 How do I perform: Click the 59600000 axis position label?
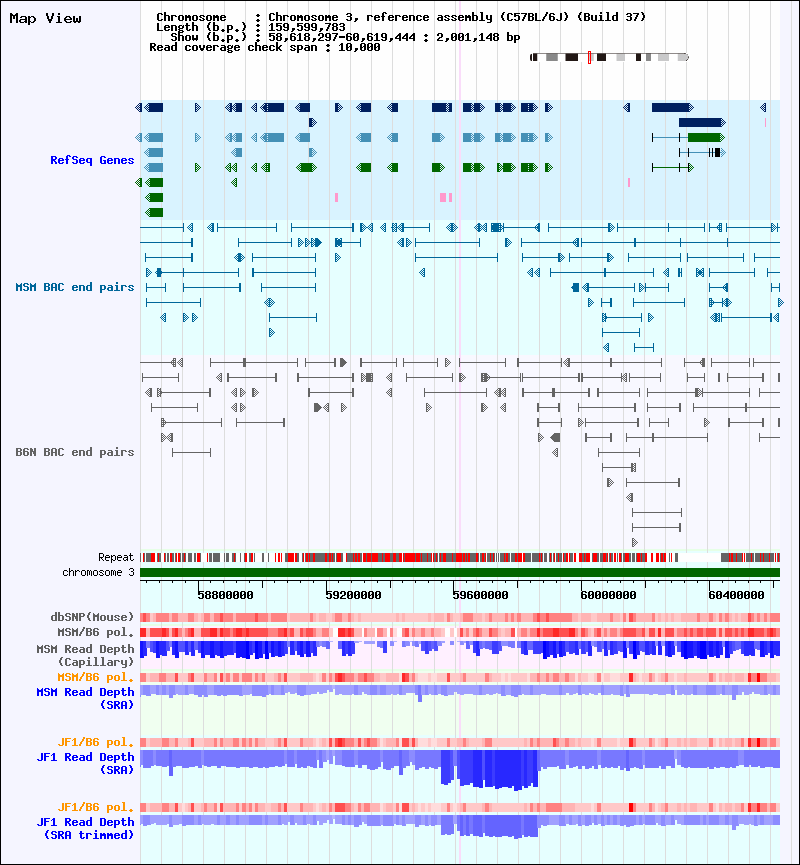[481, 595]
